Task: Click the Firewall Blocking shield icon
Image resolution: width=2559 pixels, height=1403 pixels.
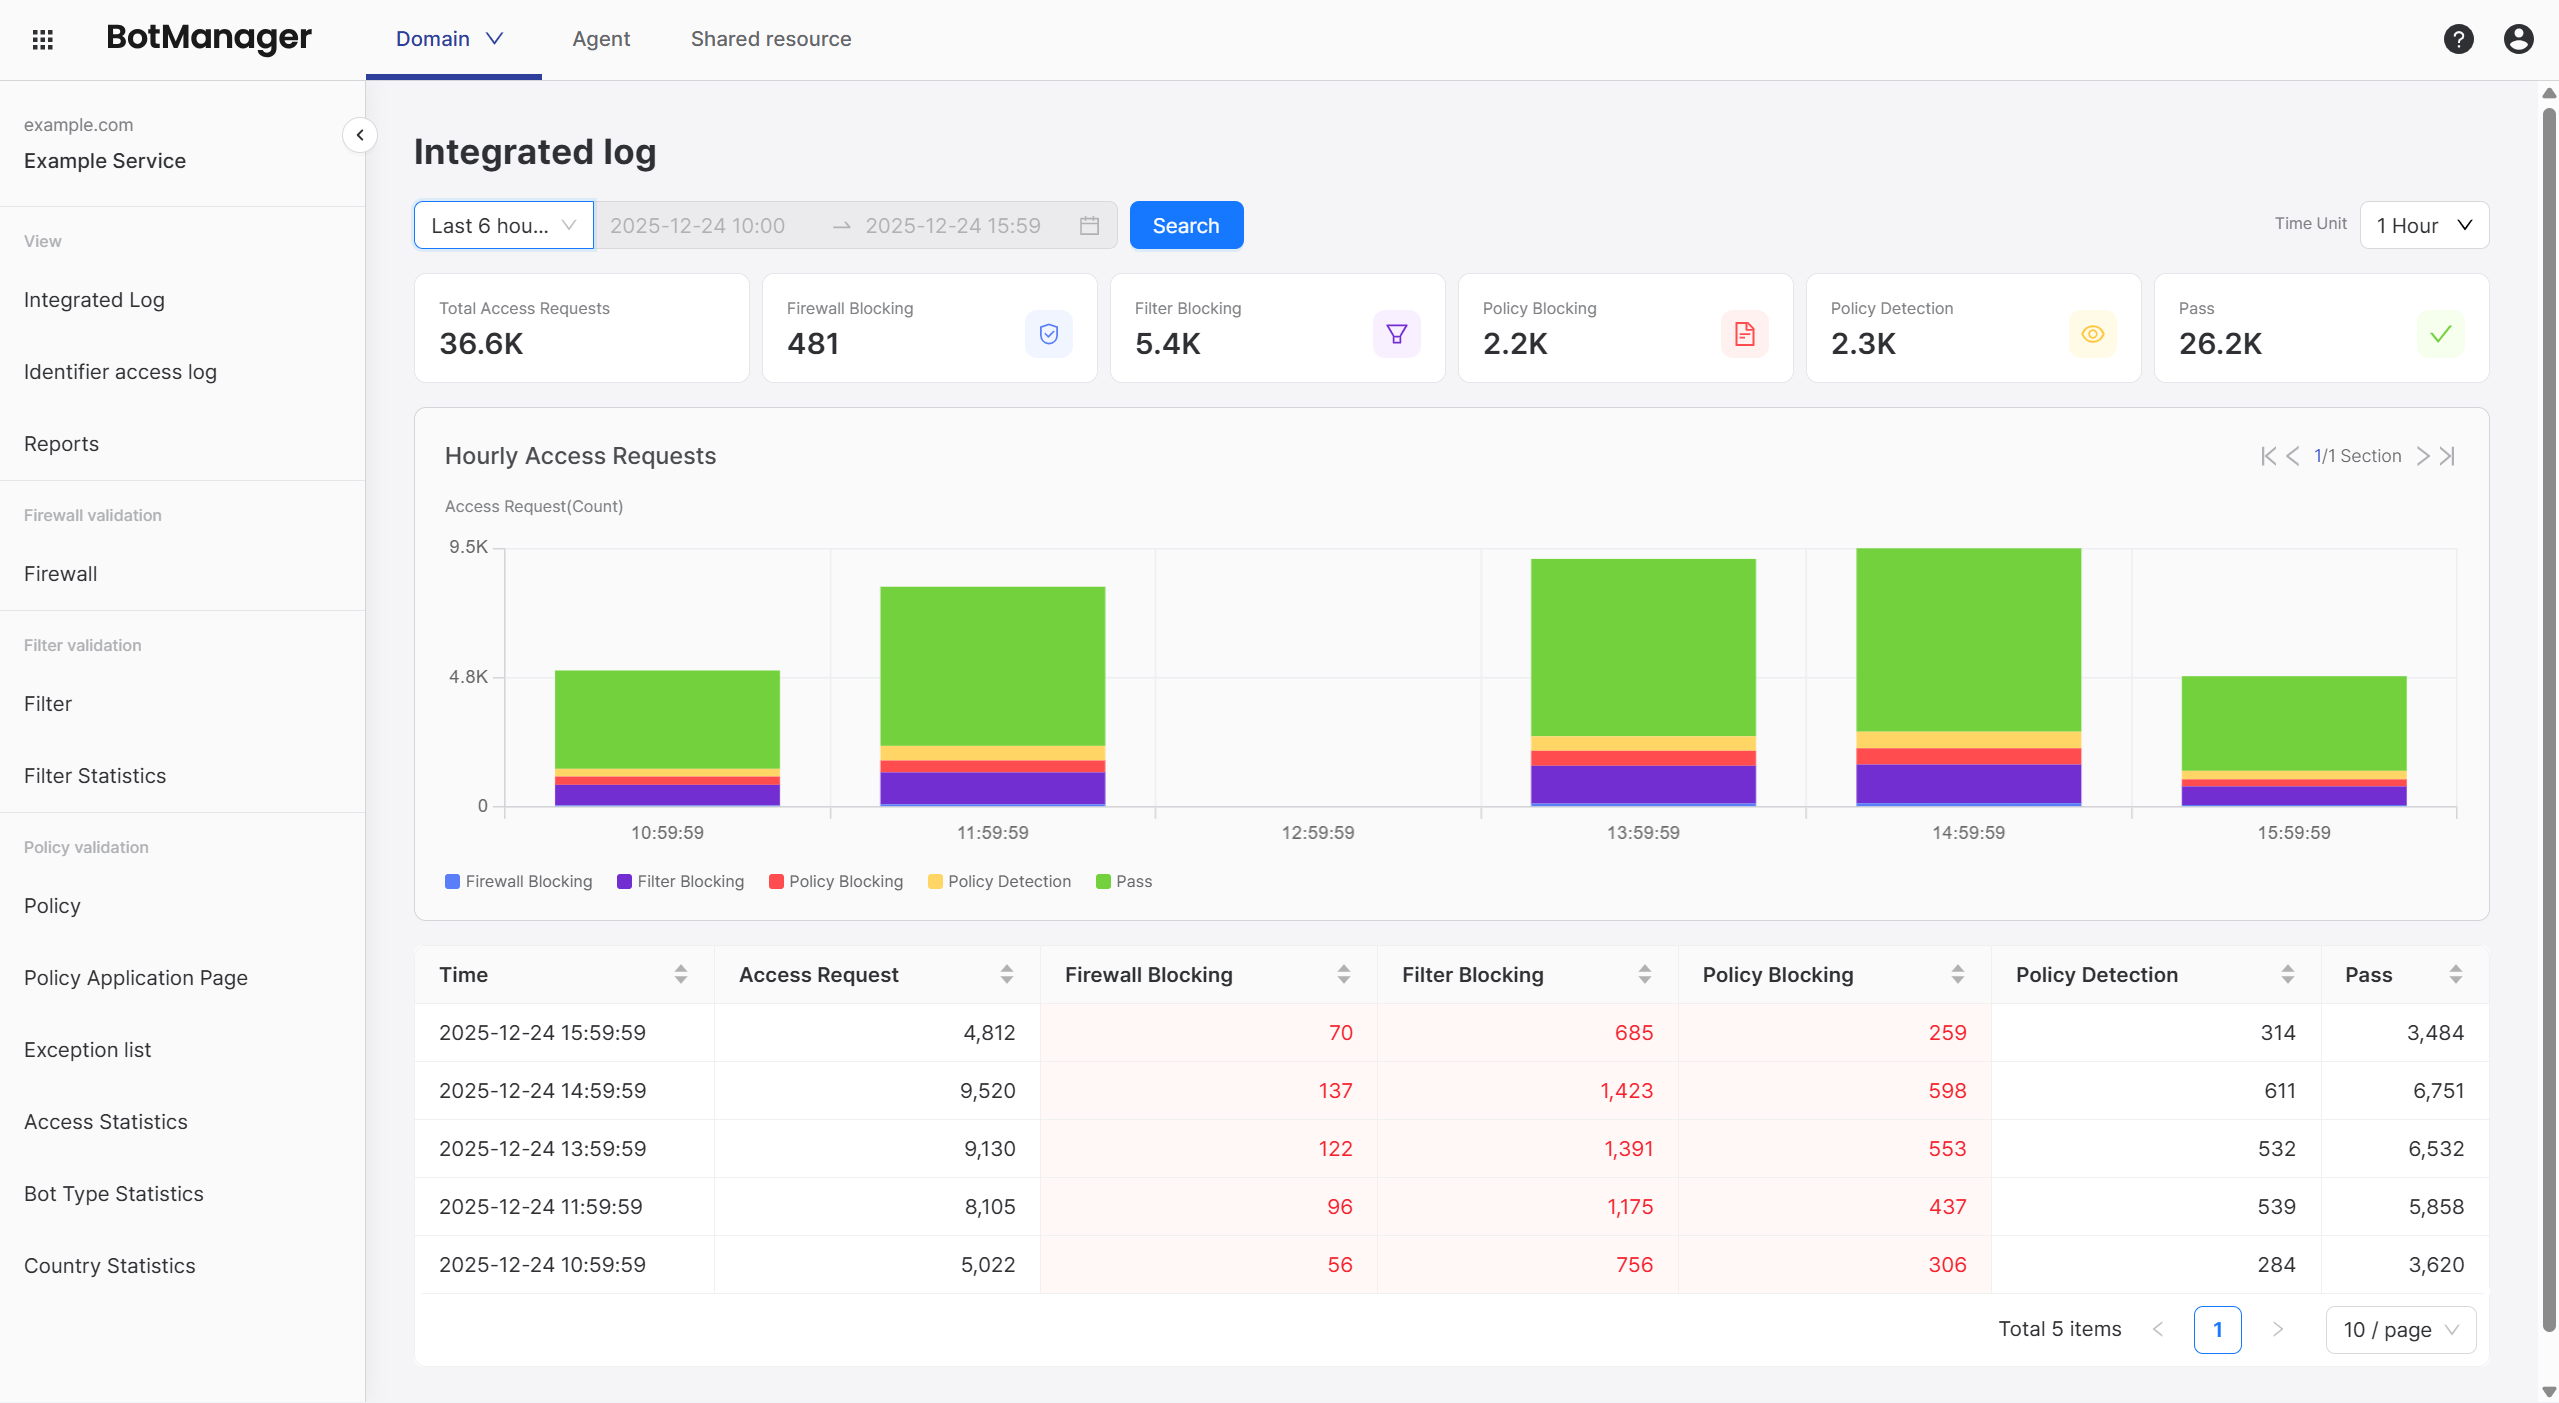Action: tap(1048, 334)
